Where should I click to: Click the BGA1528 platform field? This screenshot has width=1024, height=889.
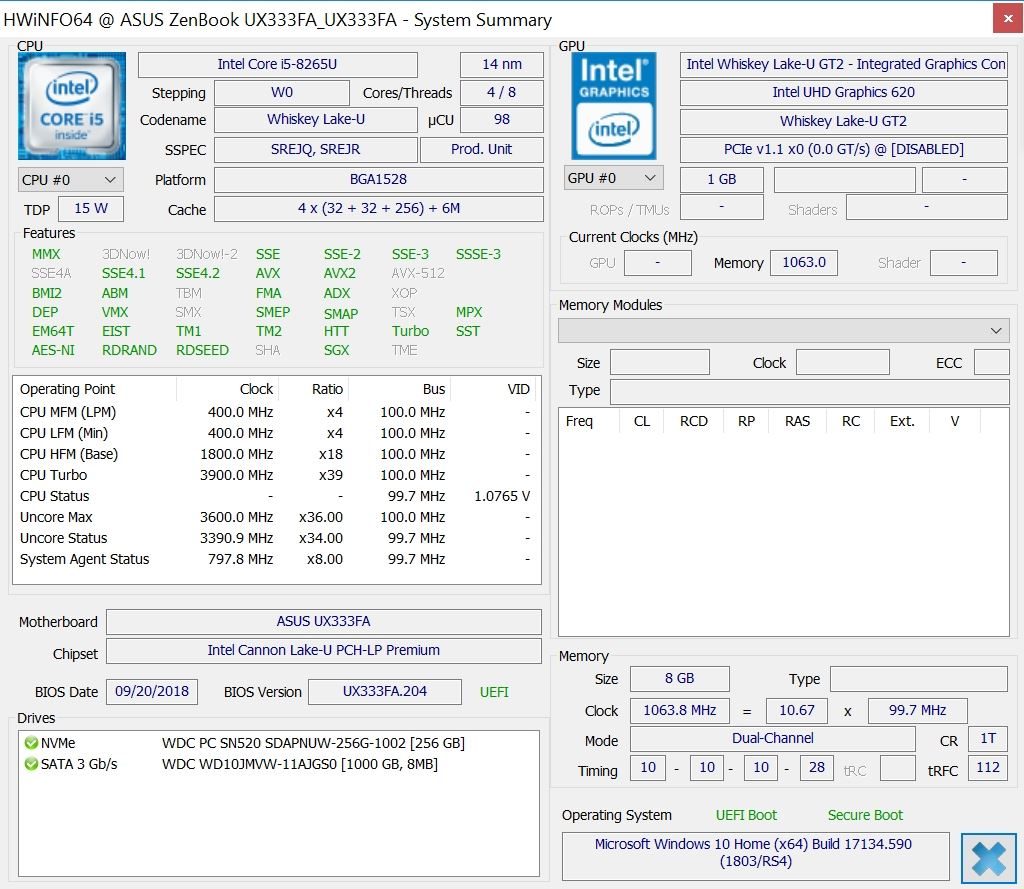pyautogui.click(x=379, y=180)
